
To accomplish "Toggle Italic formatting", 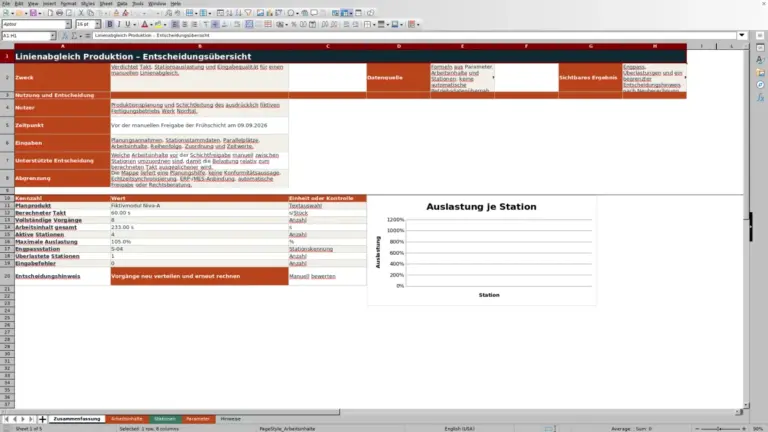I will tap(119, 24).
